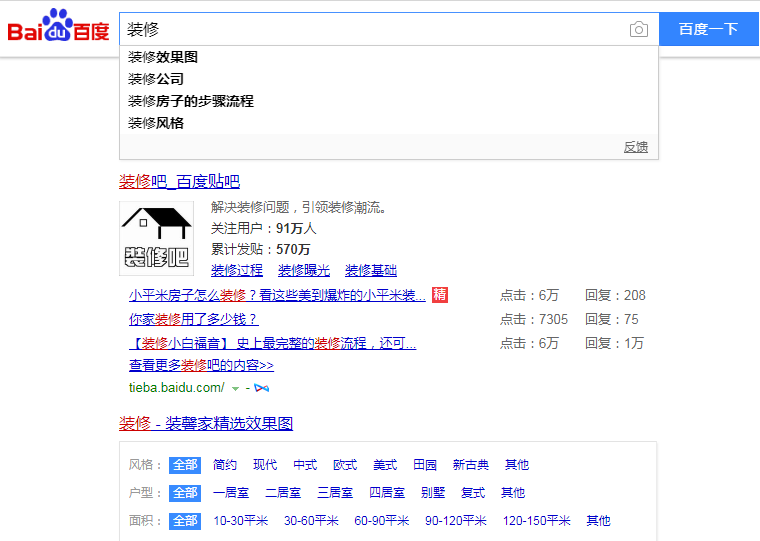The image size is (760, 541).
Task: Click the 装修吧 house thumbnail
Action: point(157,238)
